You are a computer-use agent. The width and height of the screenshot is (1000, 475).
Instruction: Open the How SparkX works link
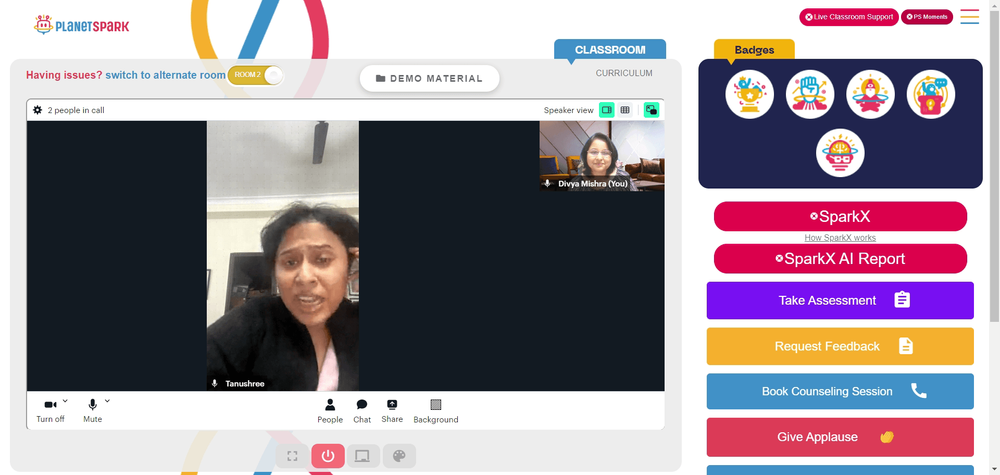(840, 238)
